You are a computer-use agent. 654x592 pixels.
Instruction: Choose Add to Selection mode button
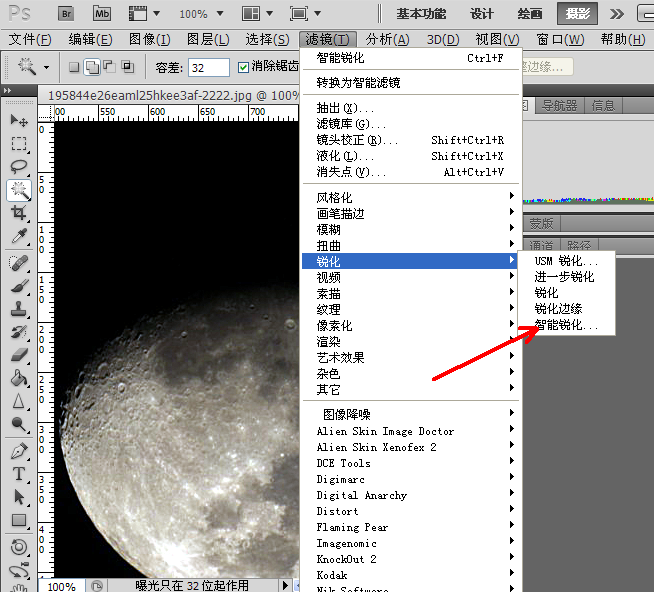(92, 67)
